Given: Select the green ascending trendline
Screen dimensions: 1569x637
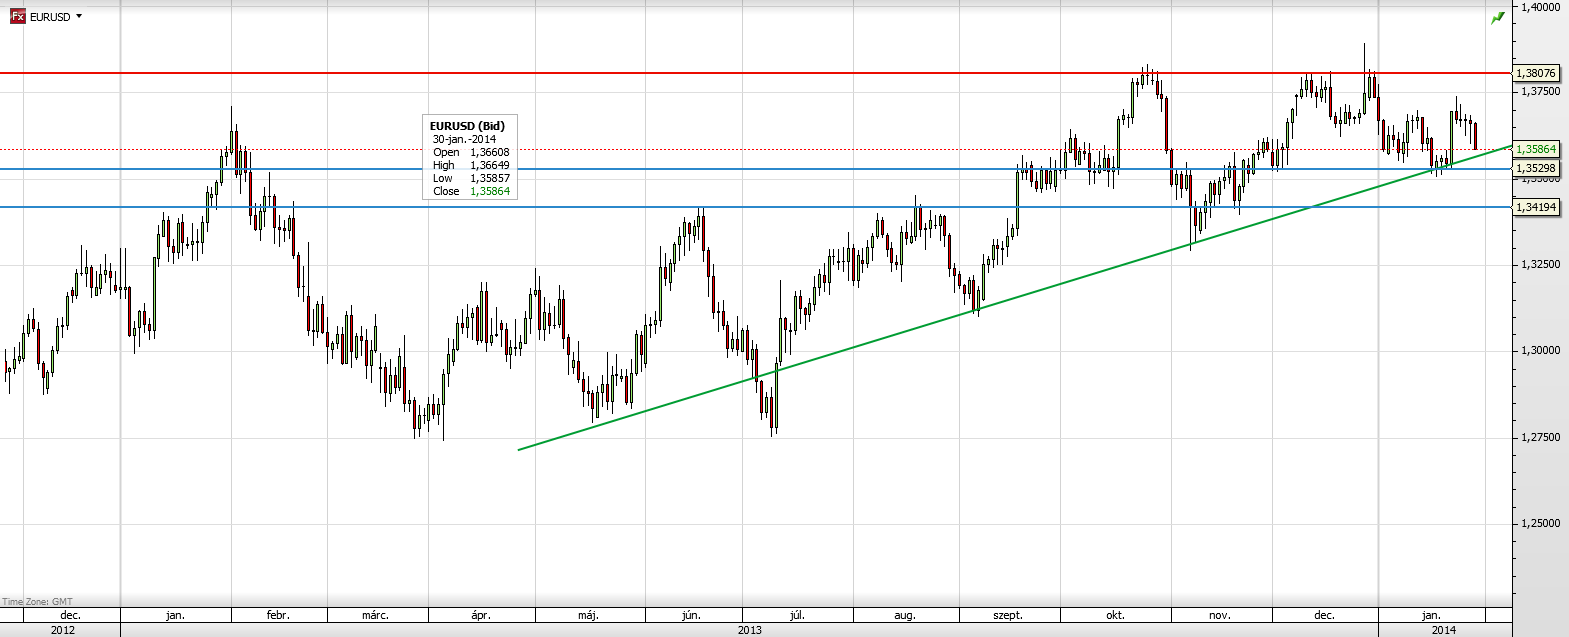Looking at the screenshot, I should click(1015, 298).
